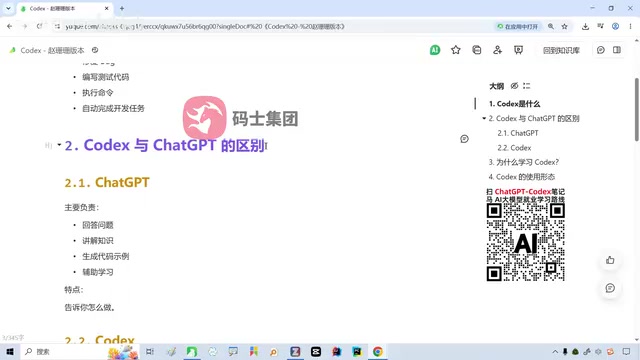Click the bullet text 自动完成开发任务
Viewport: 640px width, 360px height.
[113, 108]
